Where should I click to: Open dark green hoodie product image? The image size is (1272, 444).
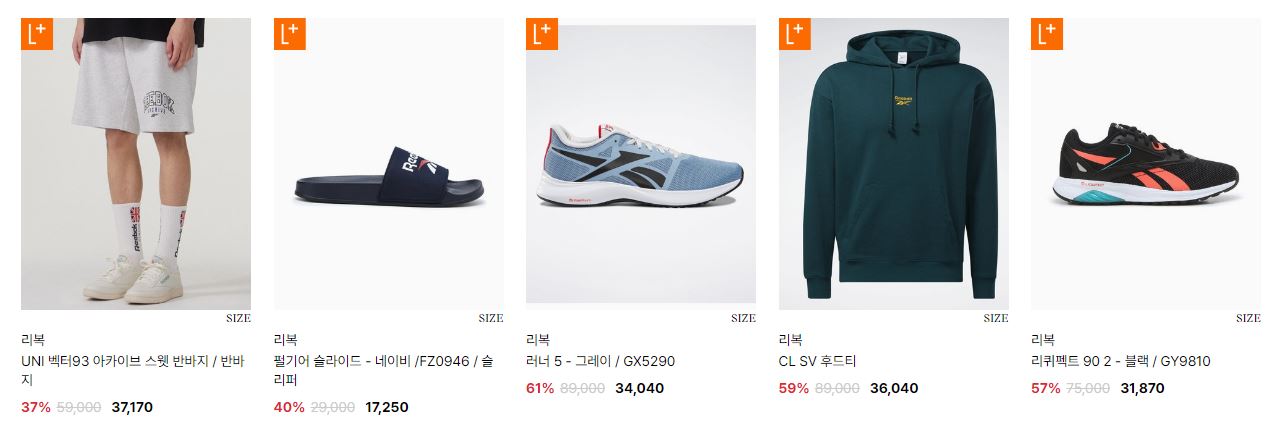pos(894,164)
